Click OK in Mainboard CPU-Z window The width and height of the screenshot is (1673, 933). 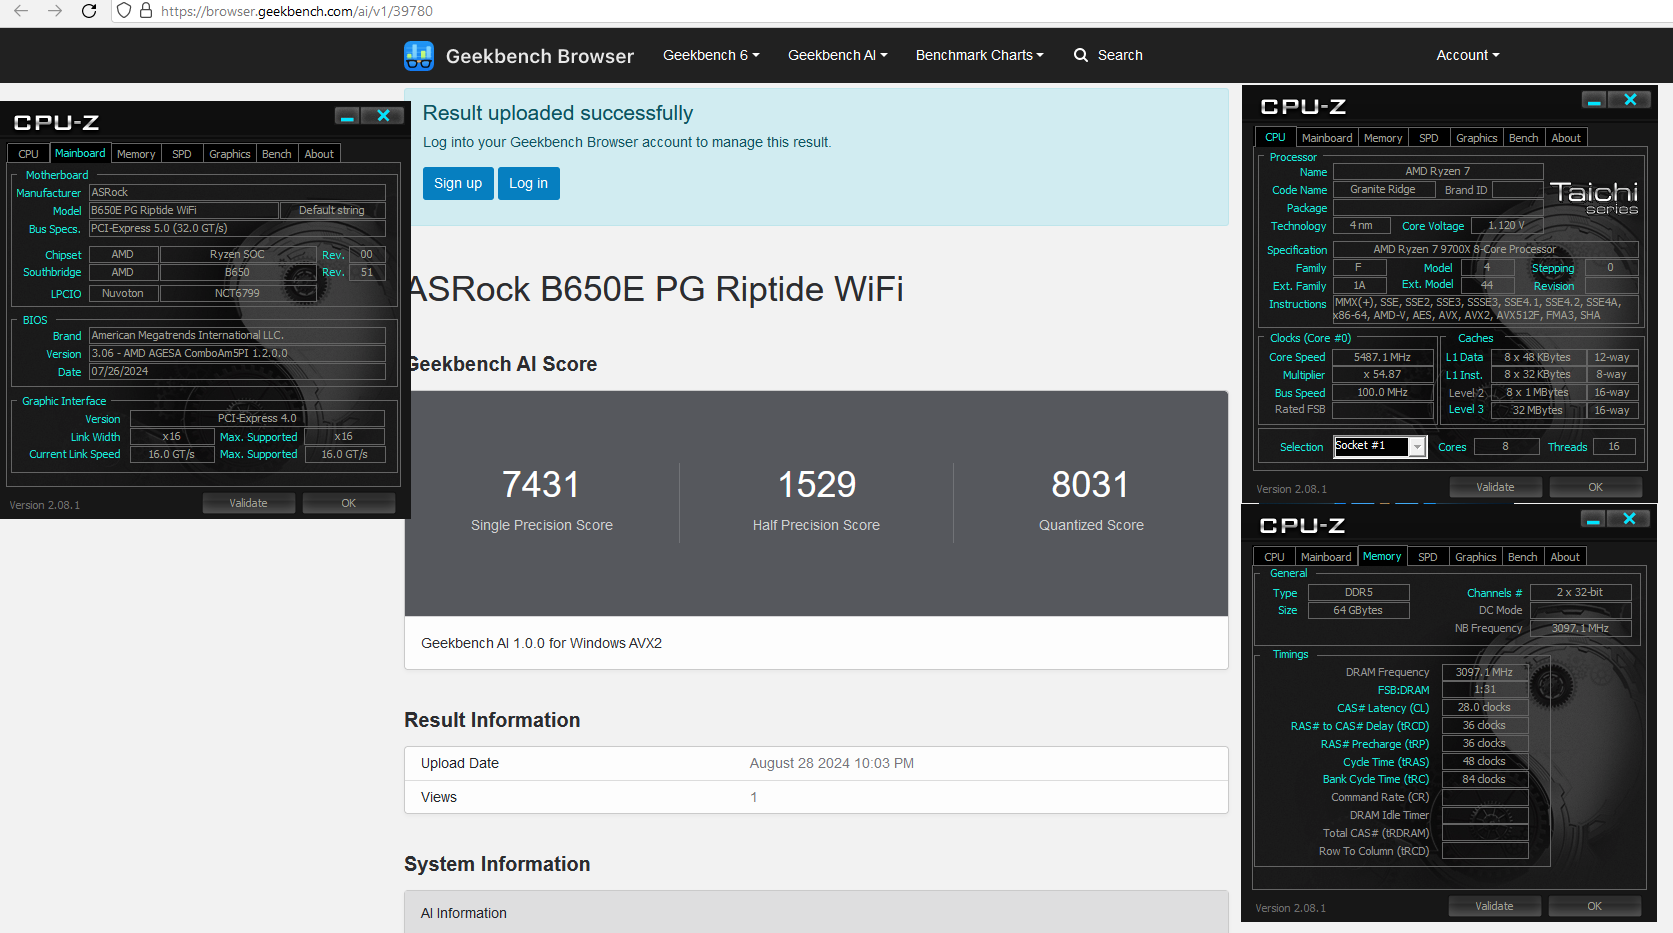click(x=348, y=503)
